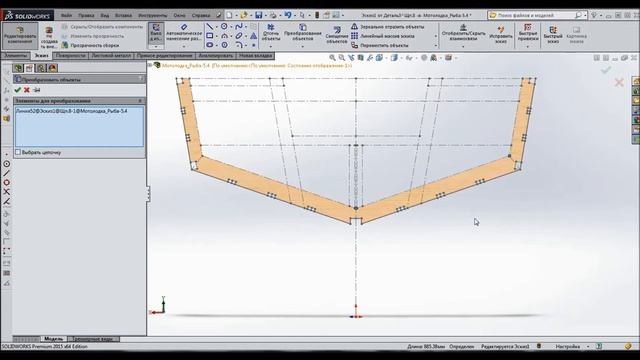Select the Circle sketch tool in ribbon
Image resolution: width=640 pixels, height=360 pixels.
224,27
